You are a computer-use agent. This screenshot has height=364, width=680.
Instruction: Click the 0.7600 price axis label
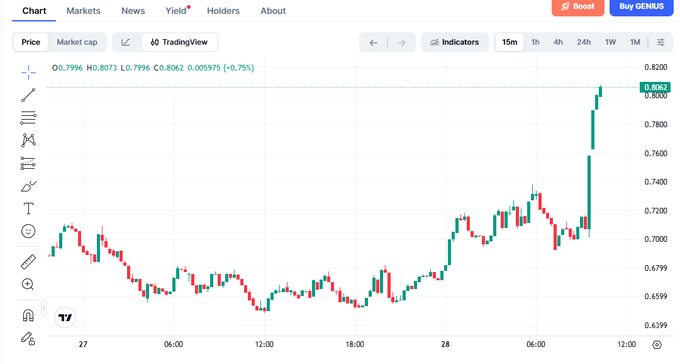tap(656, 153)
